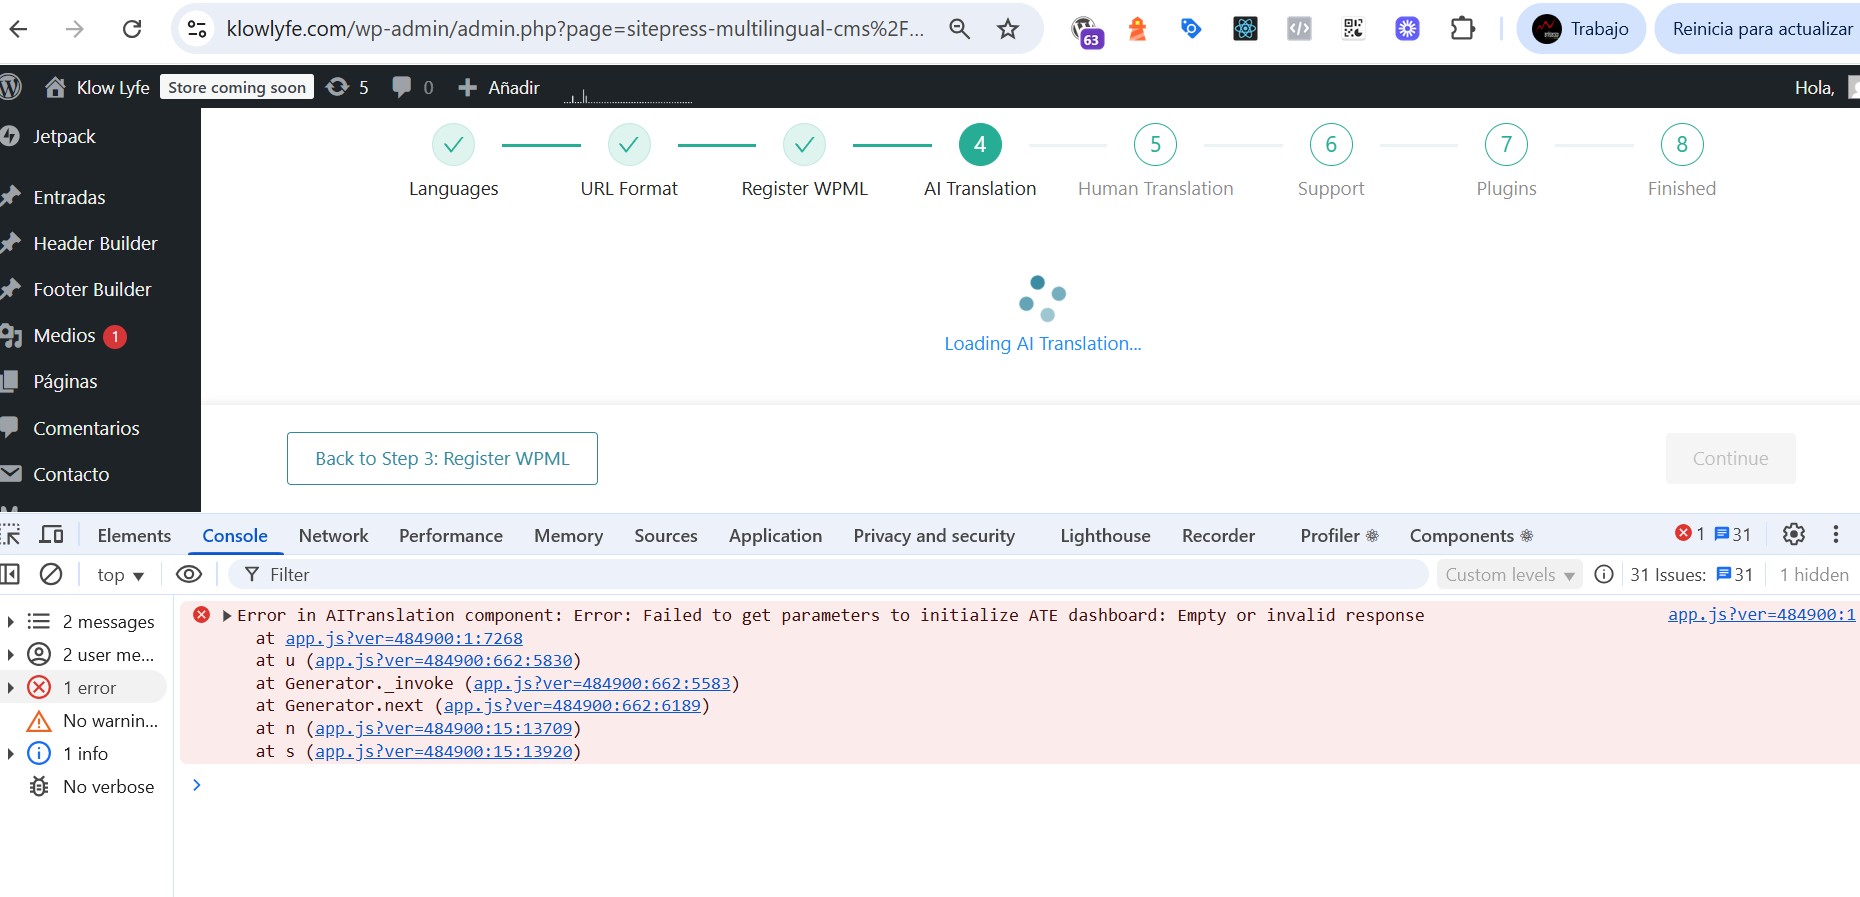Toggle the console sidebar panel icon
The height and width of the screenshot is (897, 1860).
(x=11, y=574)
